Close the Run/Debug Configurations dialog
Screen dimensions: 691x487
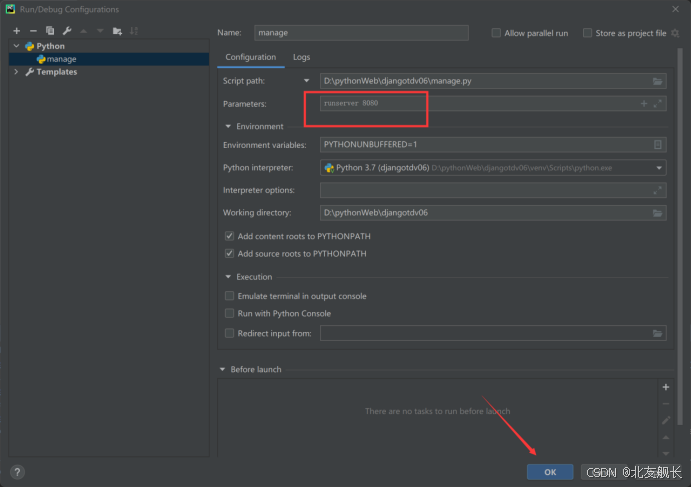point(676,9)
